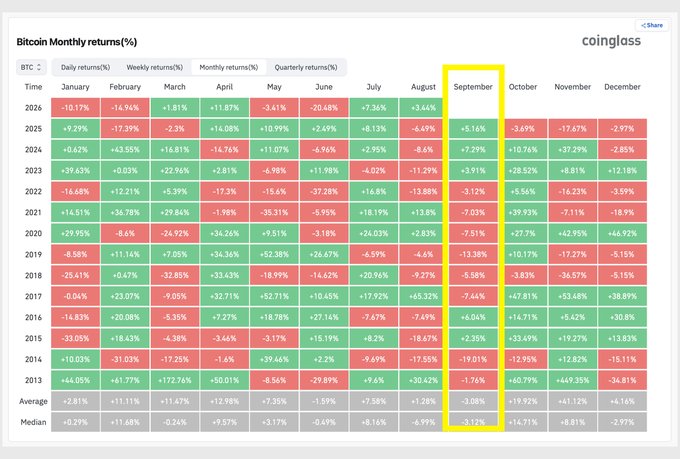
Task: Click the 2020 December +46.92% cell
Action: click(622, 233)
